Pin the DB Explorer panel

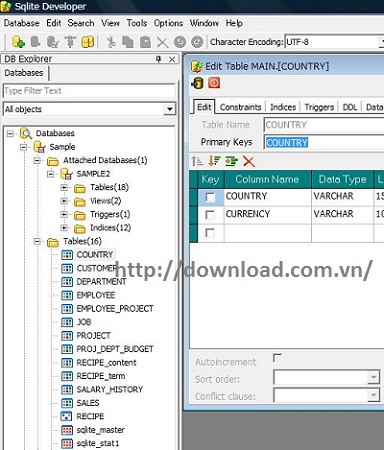[159, 59]
